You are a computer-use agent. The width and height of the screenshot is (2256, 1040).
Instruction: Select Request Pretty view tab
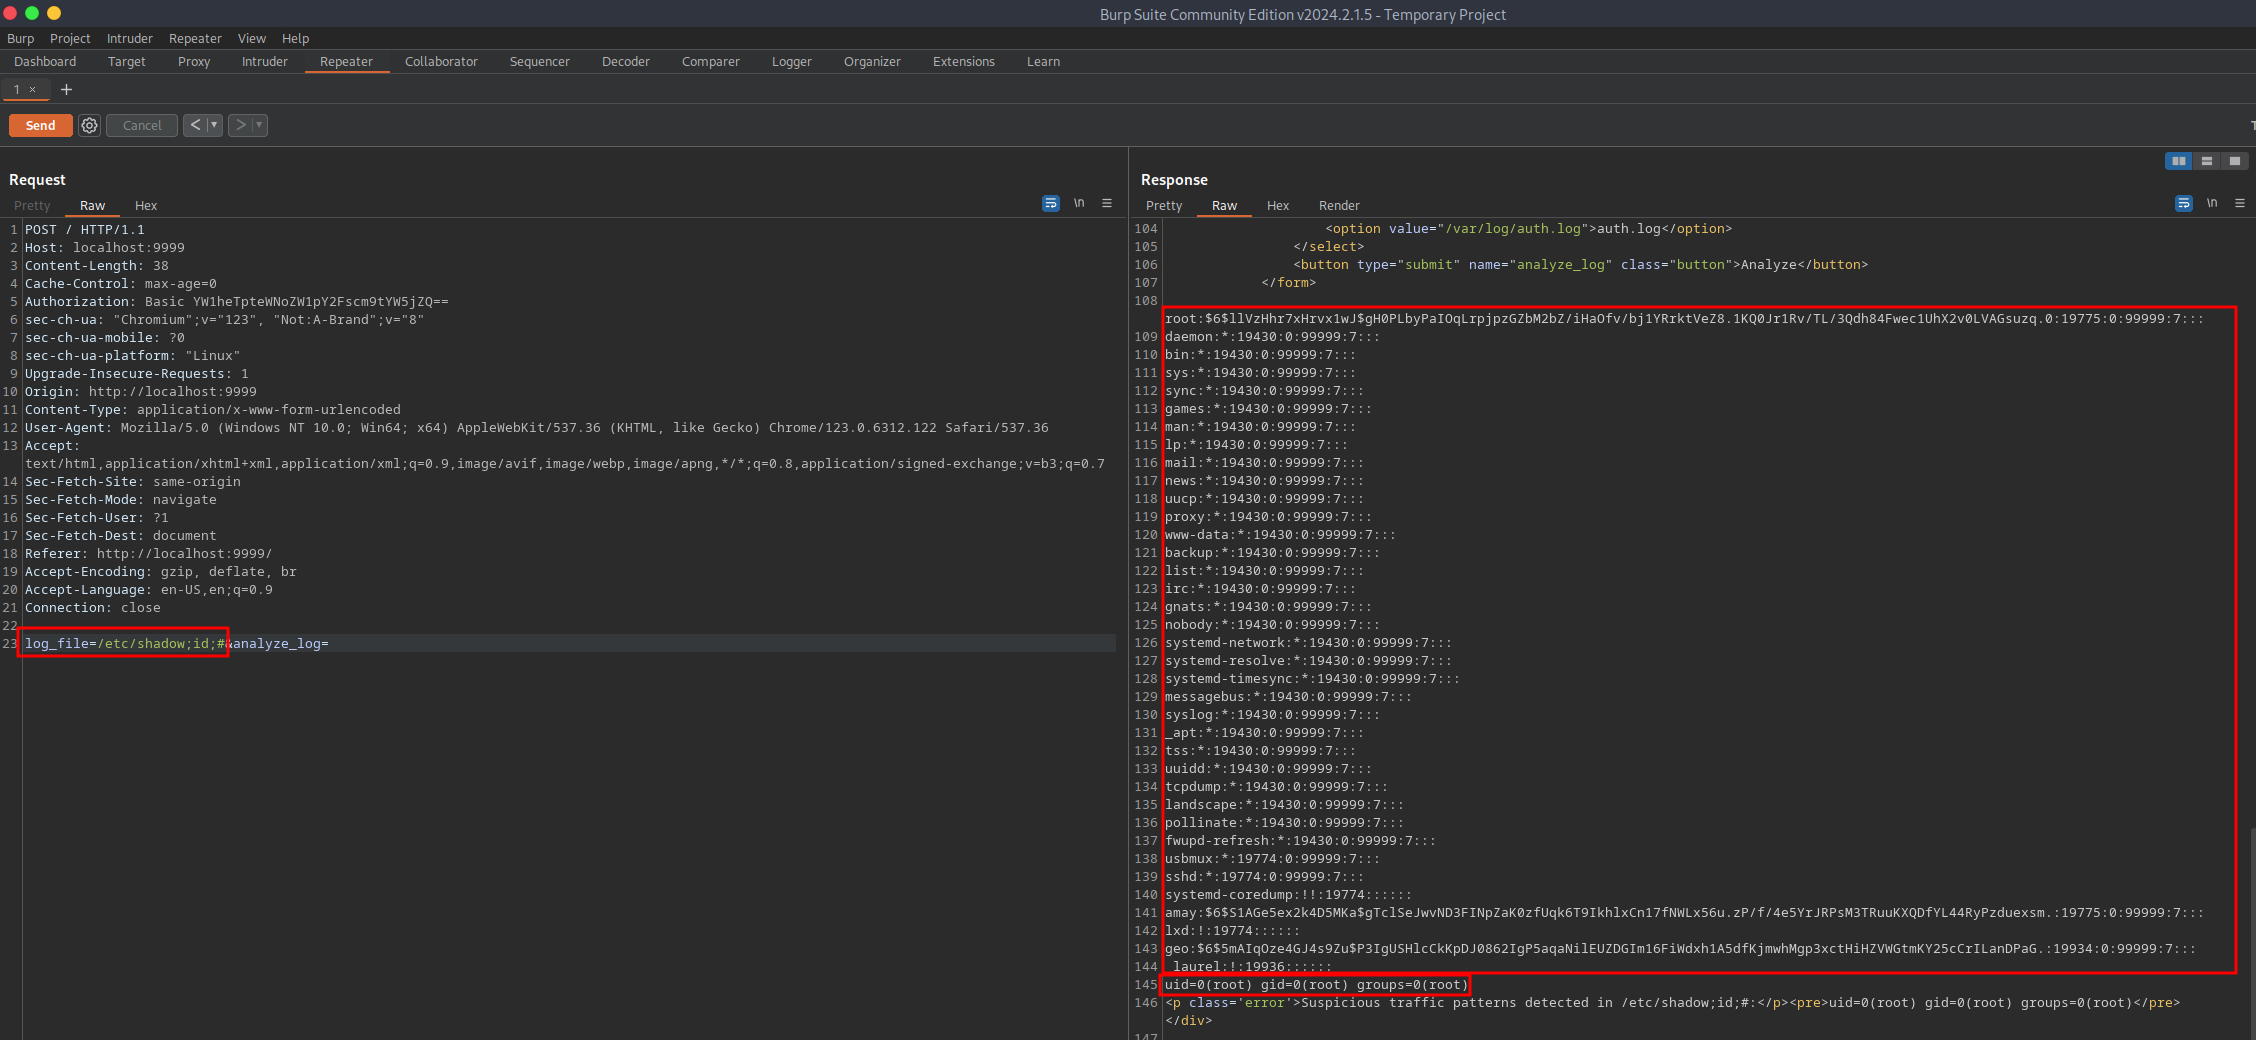coord(32,205)
